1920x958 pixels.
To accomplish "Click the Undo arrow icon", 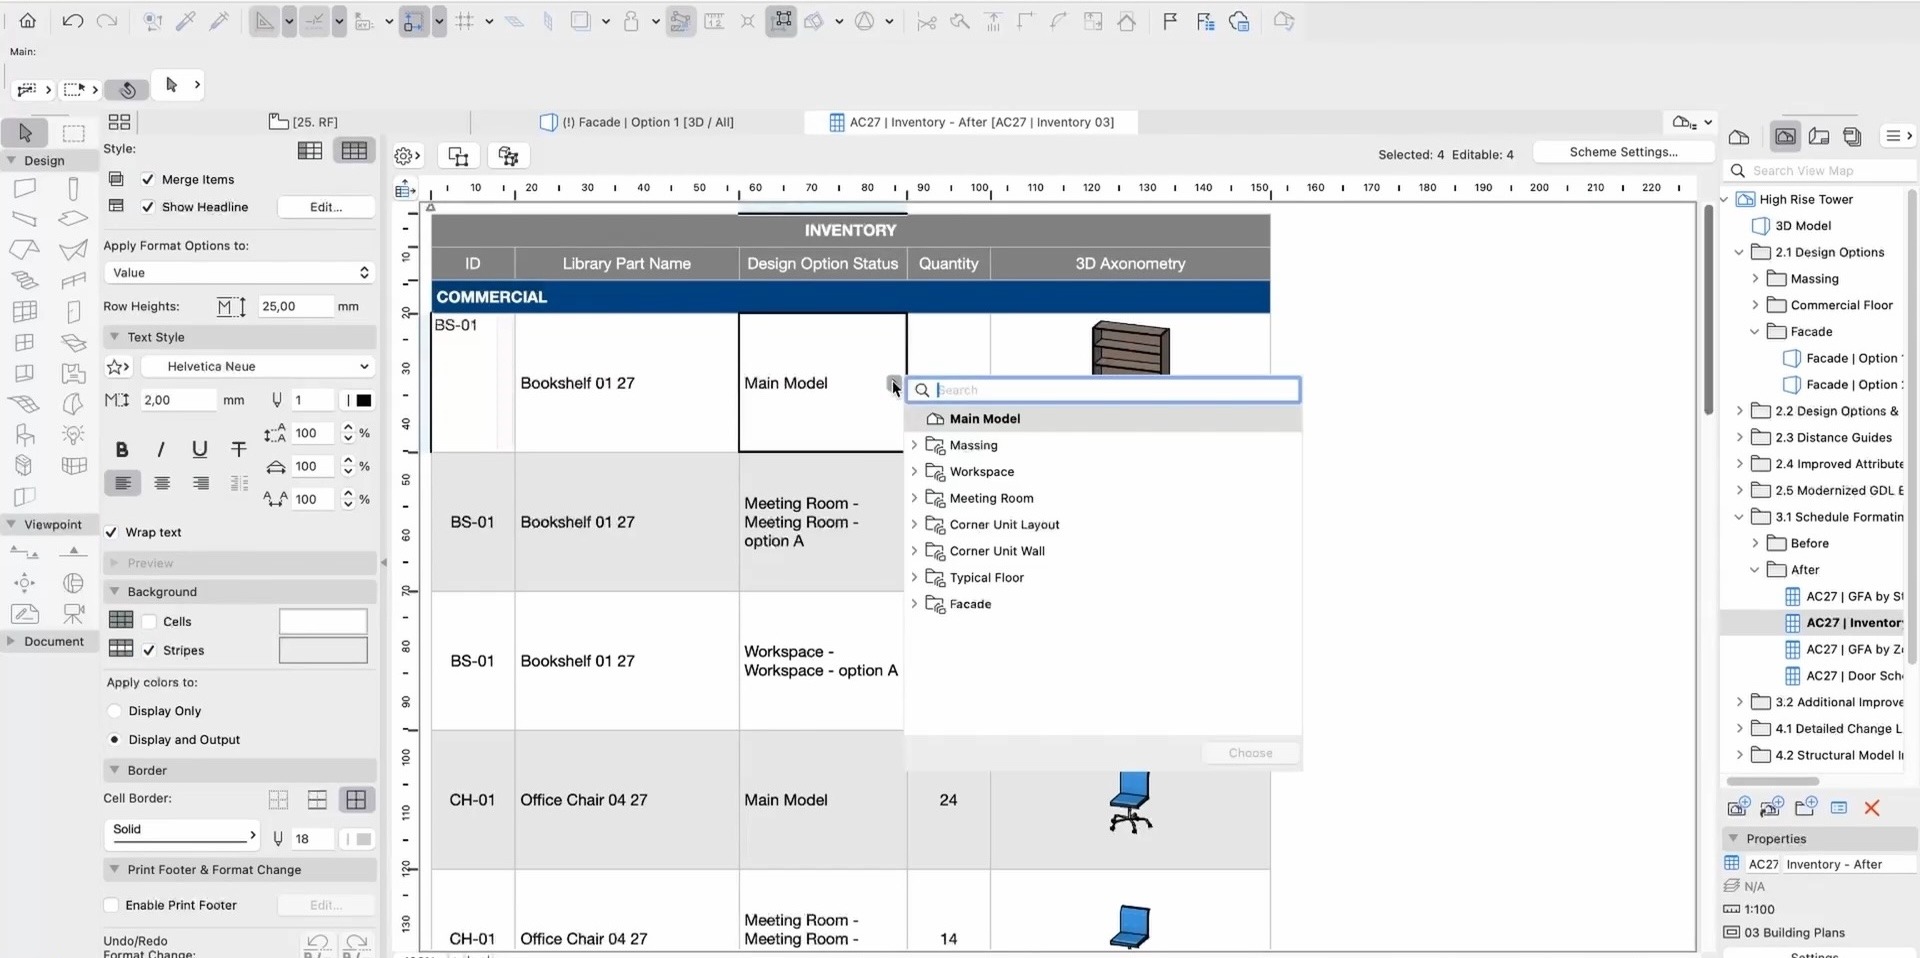I will [71, 20].
